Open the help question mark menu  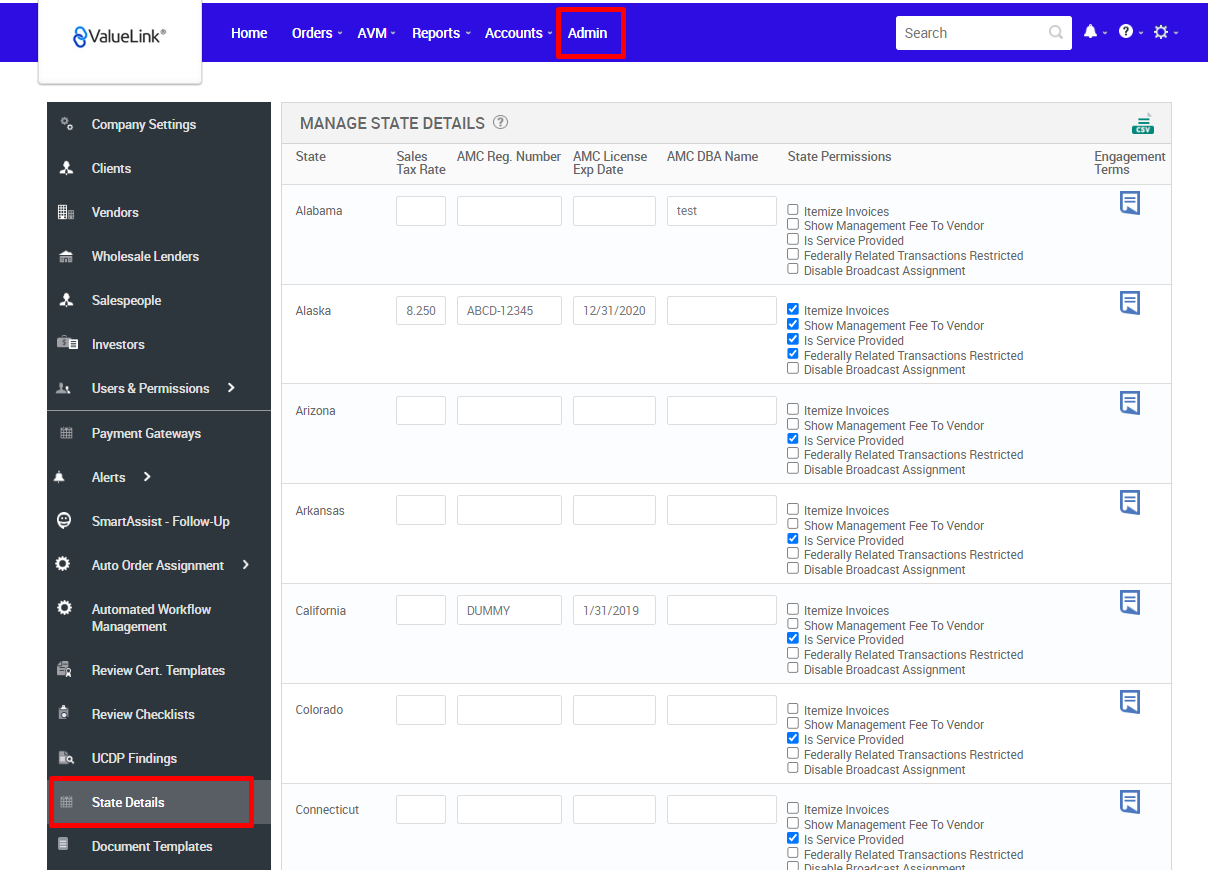coord(1124,32)
